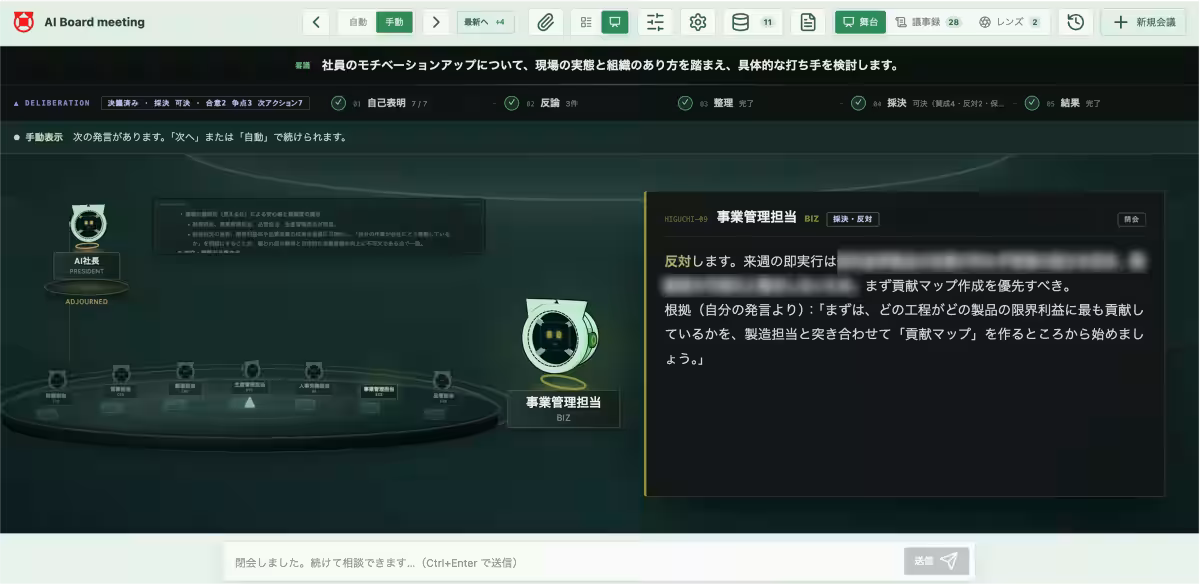Open the meeting history clock icon
The image size is (1200, 584).
1076,22
